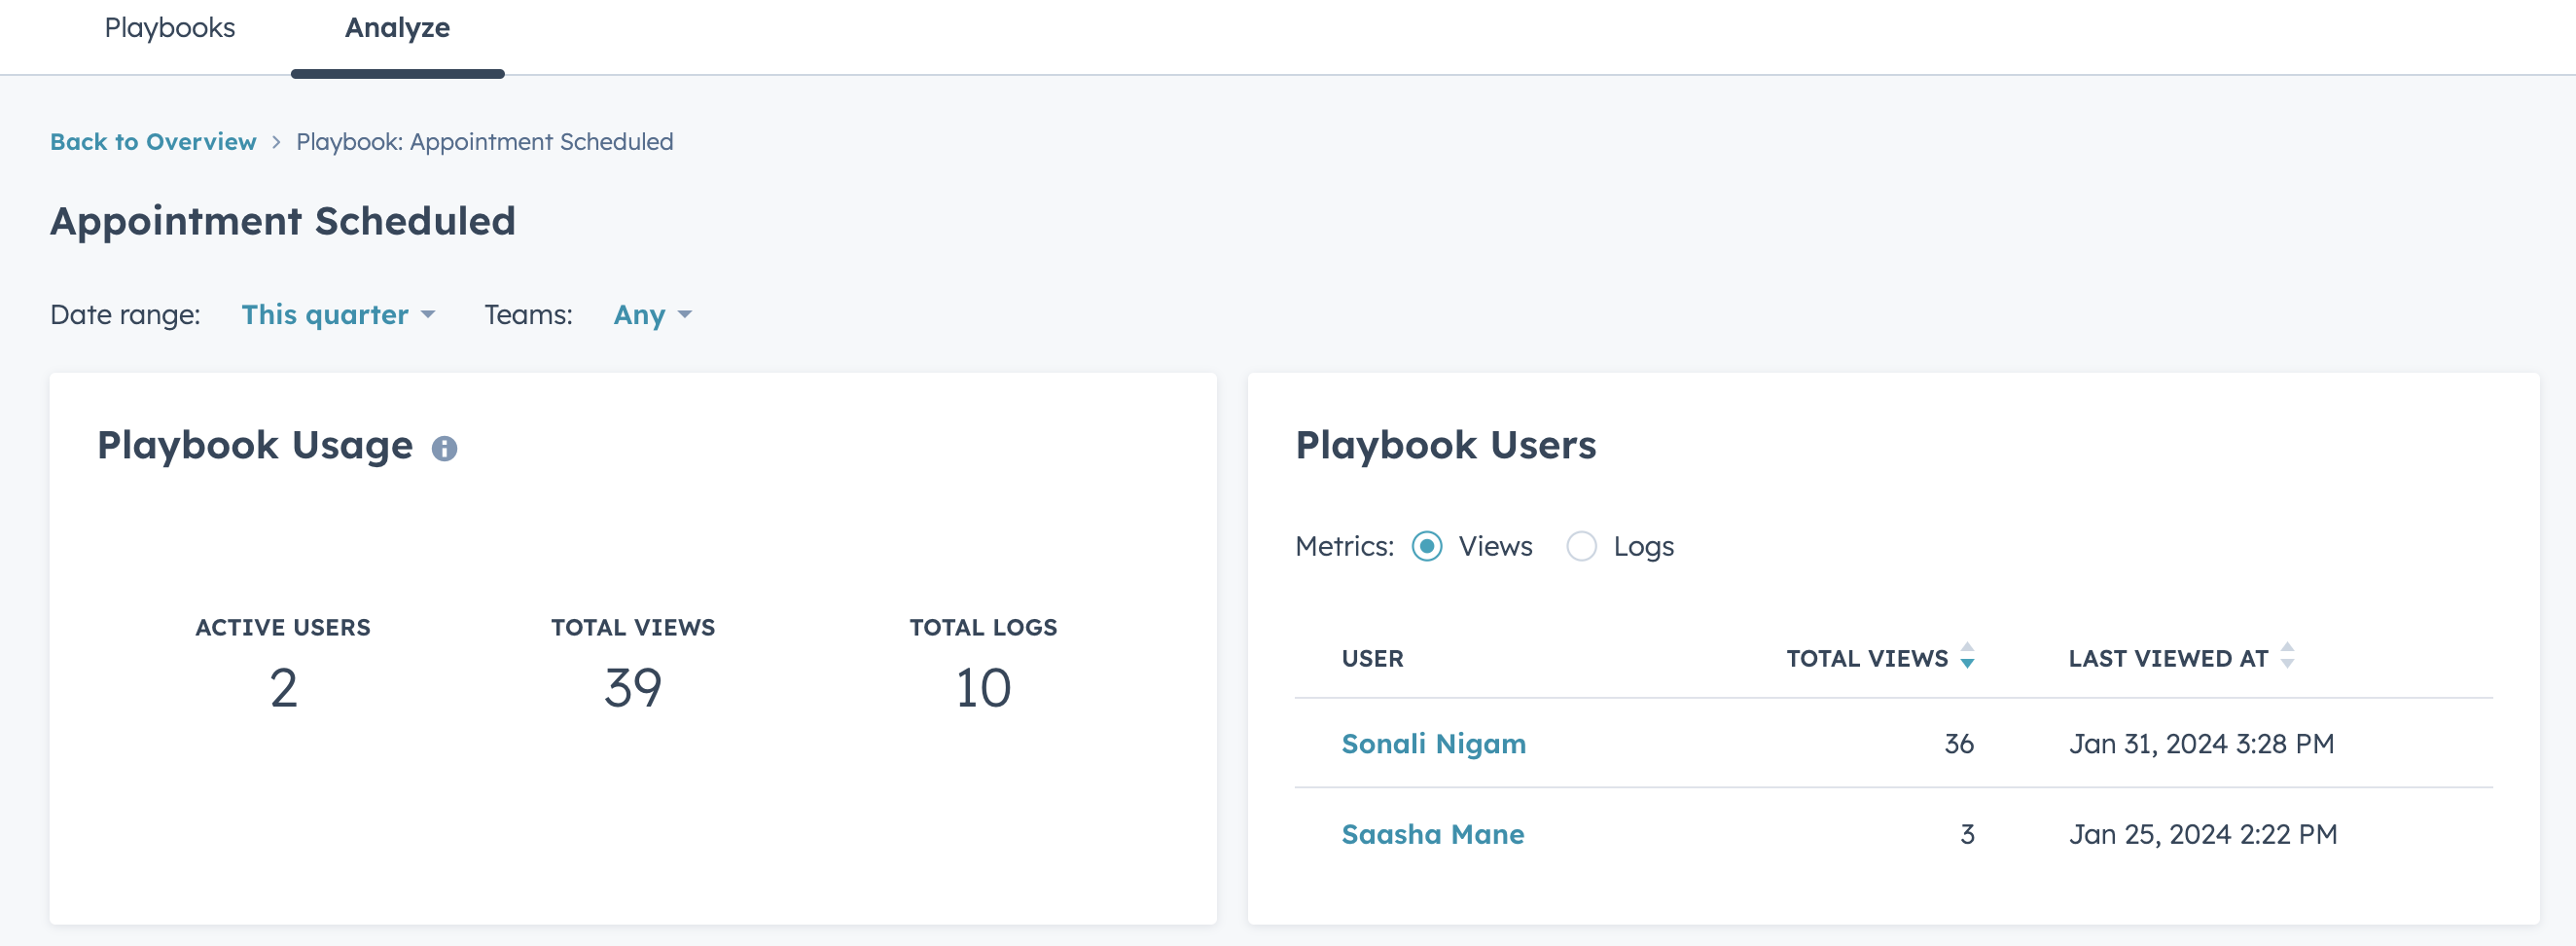Click the Total Logs count of 10
Image resolution: width=2576 pixels, height=946 pixels.
click(982, 688)
